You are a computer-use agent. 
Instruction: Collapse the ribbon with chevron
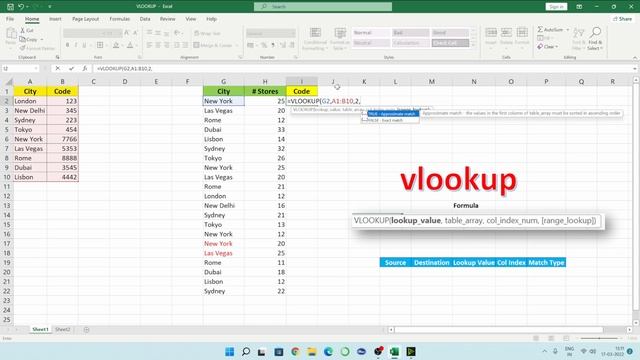click(x=635, y=58)
